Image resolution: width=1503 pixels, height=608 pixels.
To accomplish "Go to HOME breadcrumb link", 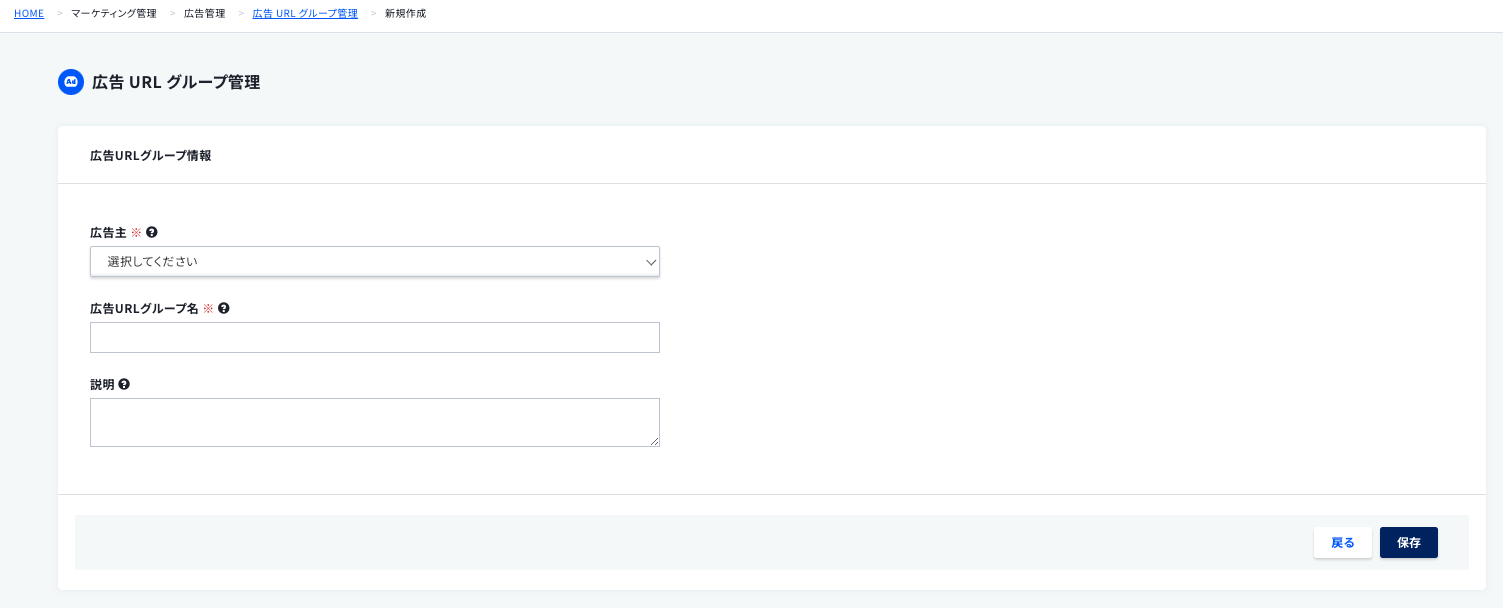I will pyautogui.click(x=29, y=13).
